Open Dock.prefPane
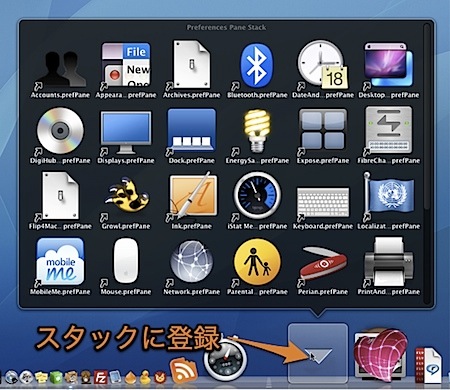Viewport: 450px width, 390px height. pos(192,131)
